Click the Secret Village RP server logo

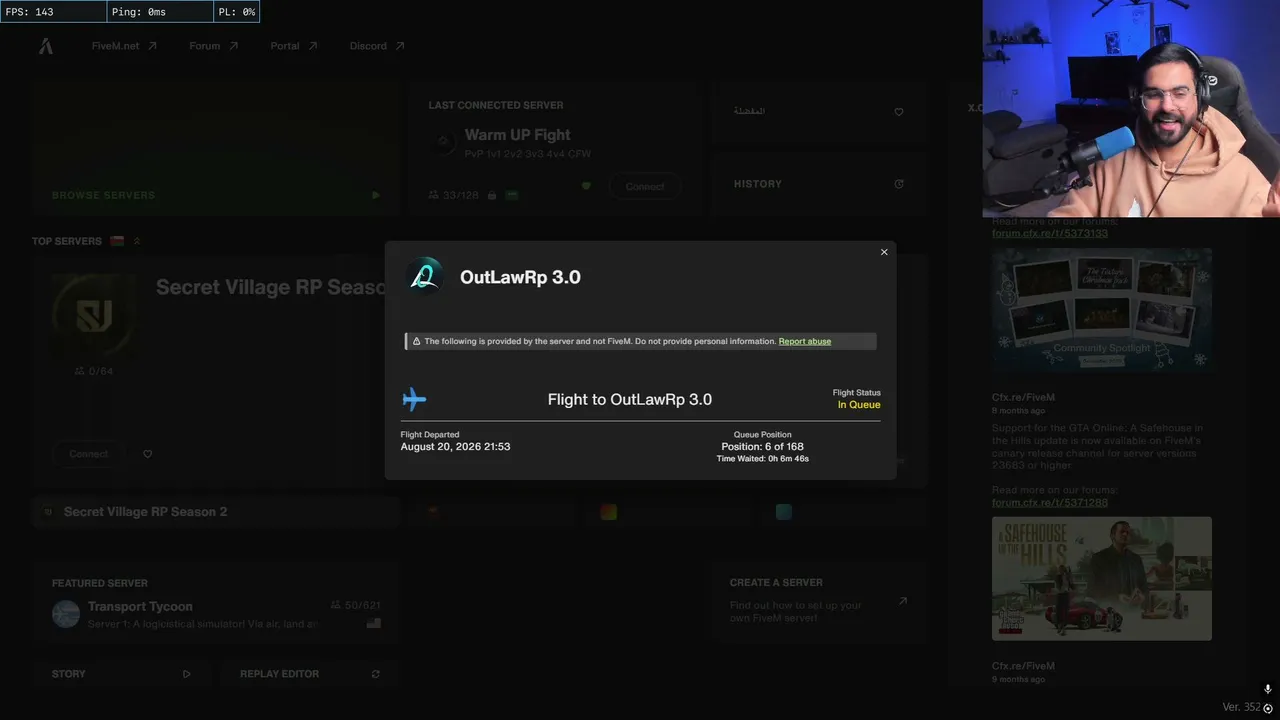(94, 317)
